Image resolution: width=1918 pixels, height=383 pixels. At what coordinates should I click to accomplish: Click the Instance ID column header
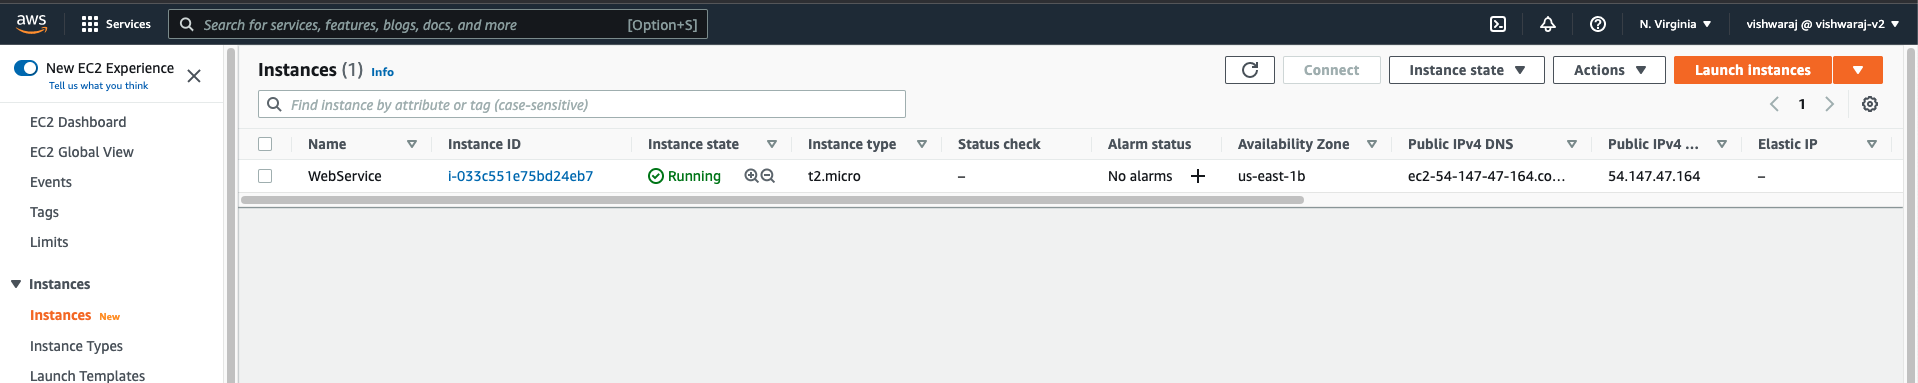(x=484, y=144)
